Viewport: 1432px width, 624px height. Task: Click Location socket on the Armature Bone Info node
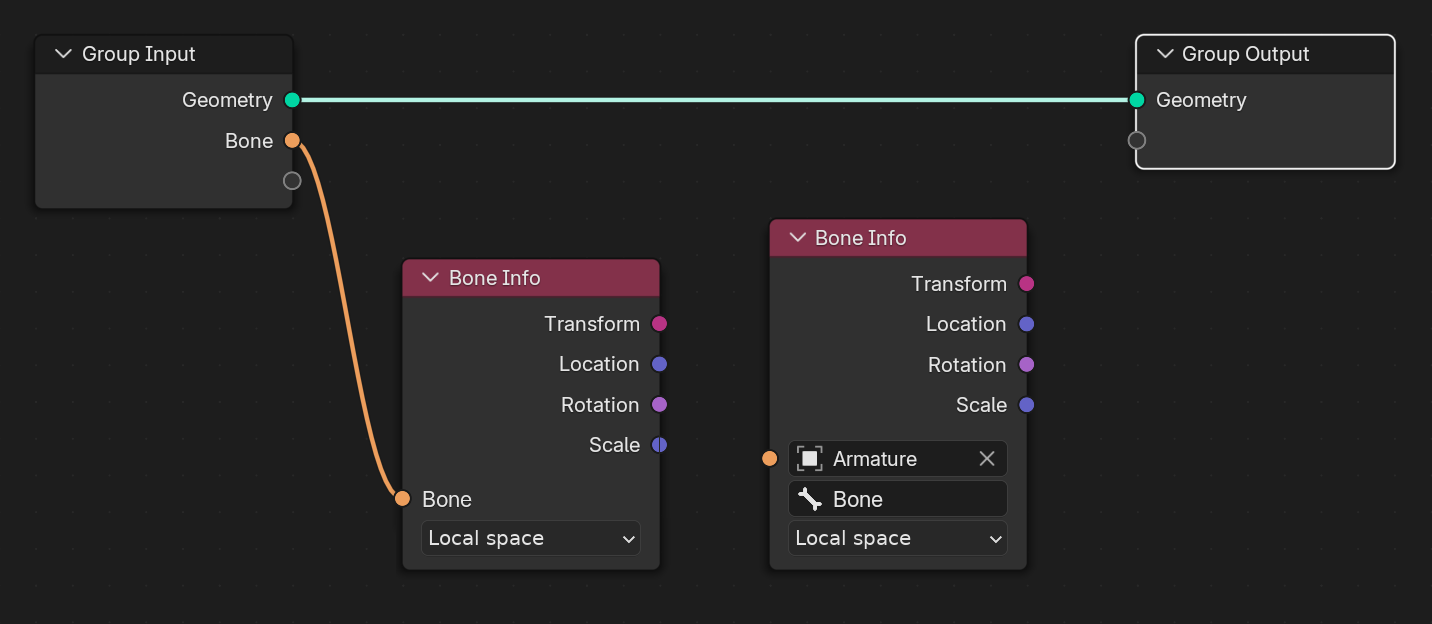point(1026,324)
